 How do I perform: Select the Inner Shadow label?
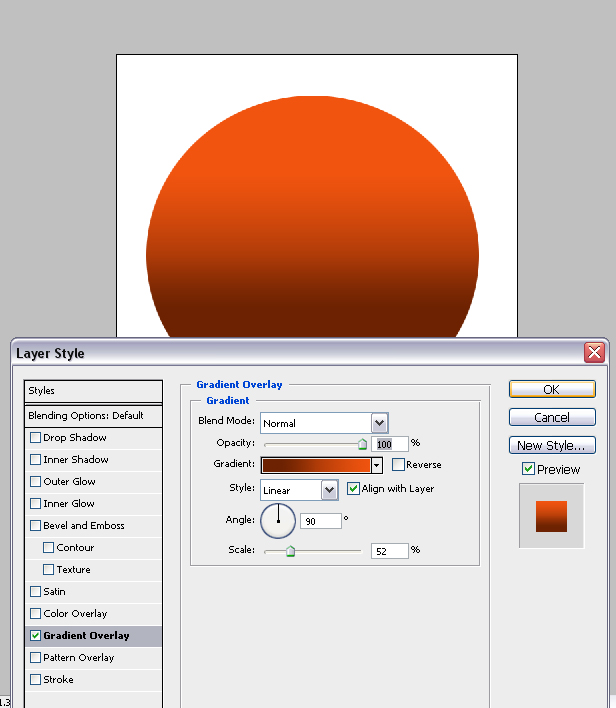tap(75, 460)
